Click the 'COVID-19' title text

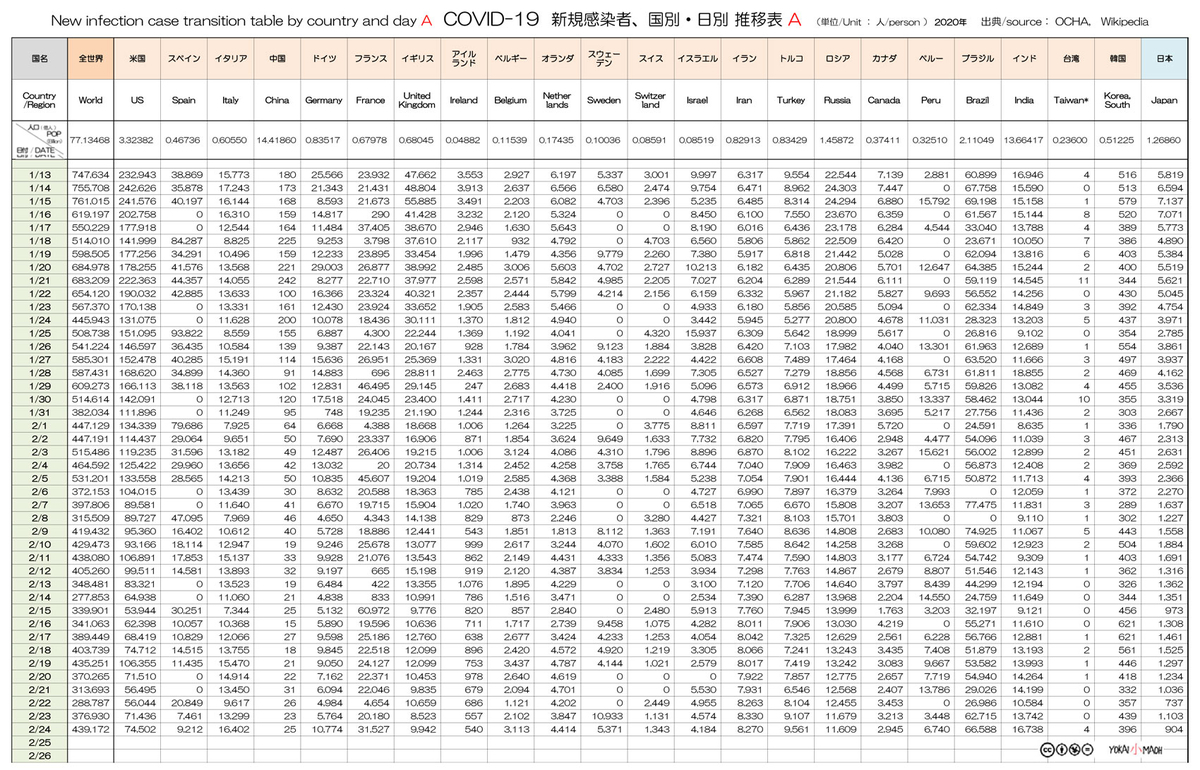click(491, 18)
